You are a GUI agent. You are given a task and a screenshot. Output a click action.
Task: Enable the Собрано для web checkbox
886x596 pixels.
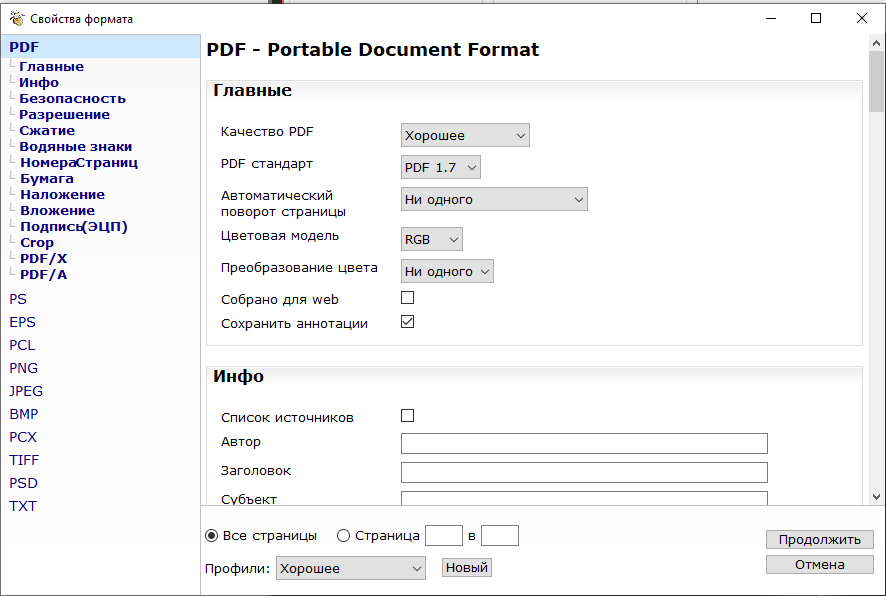point(407,298)
